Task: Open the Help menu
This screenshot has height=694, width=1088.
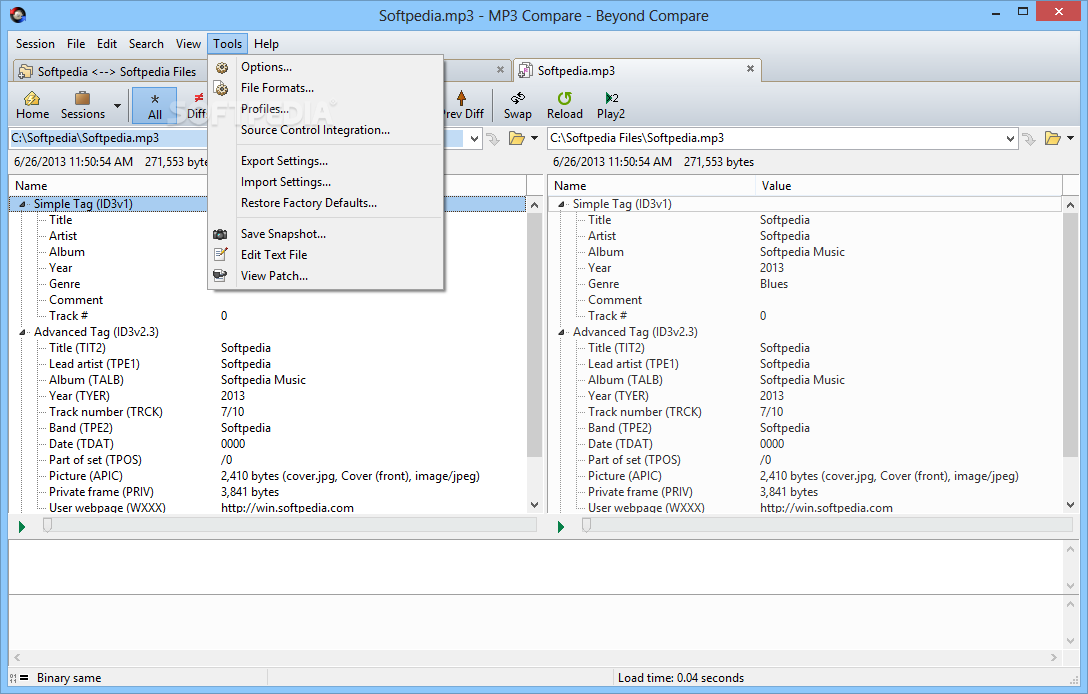Action: click(x=266, y=44)
